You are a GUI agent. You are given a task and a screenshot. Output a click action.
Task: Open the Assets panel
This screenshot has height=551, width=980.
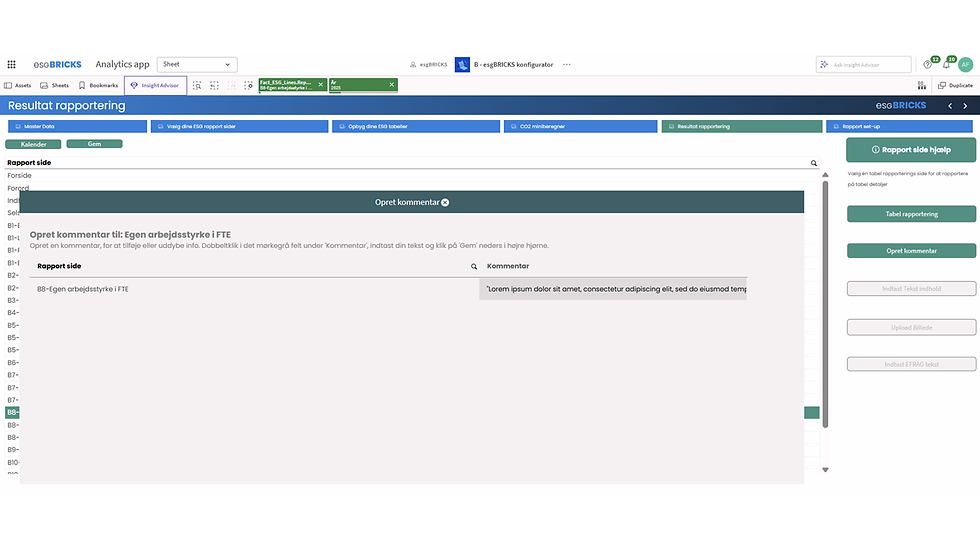18,86
